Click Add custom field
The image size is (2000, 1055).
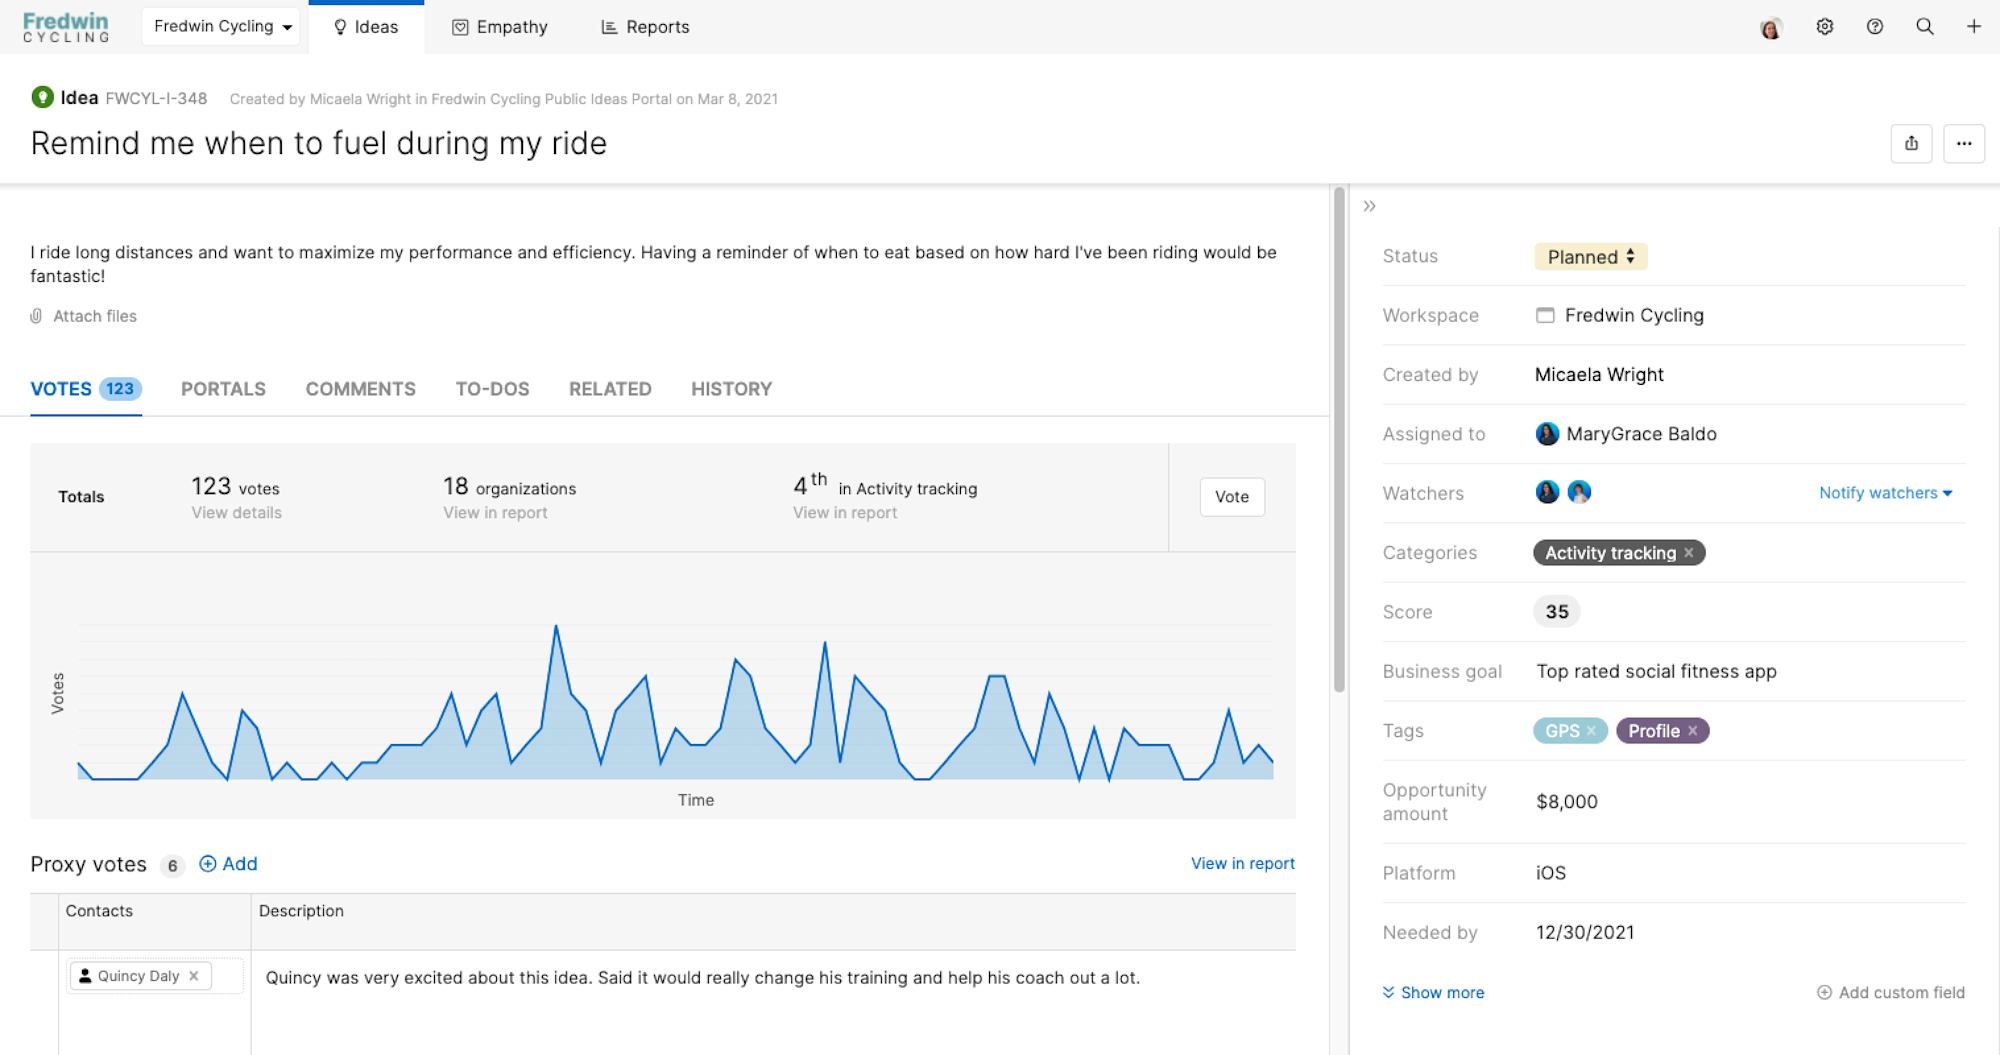(1890, 992)
